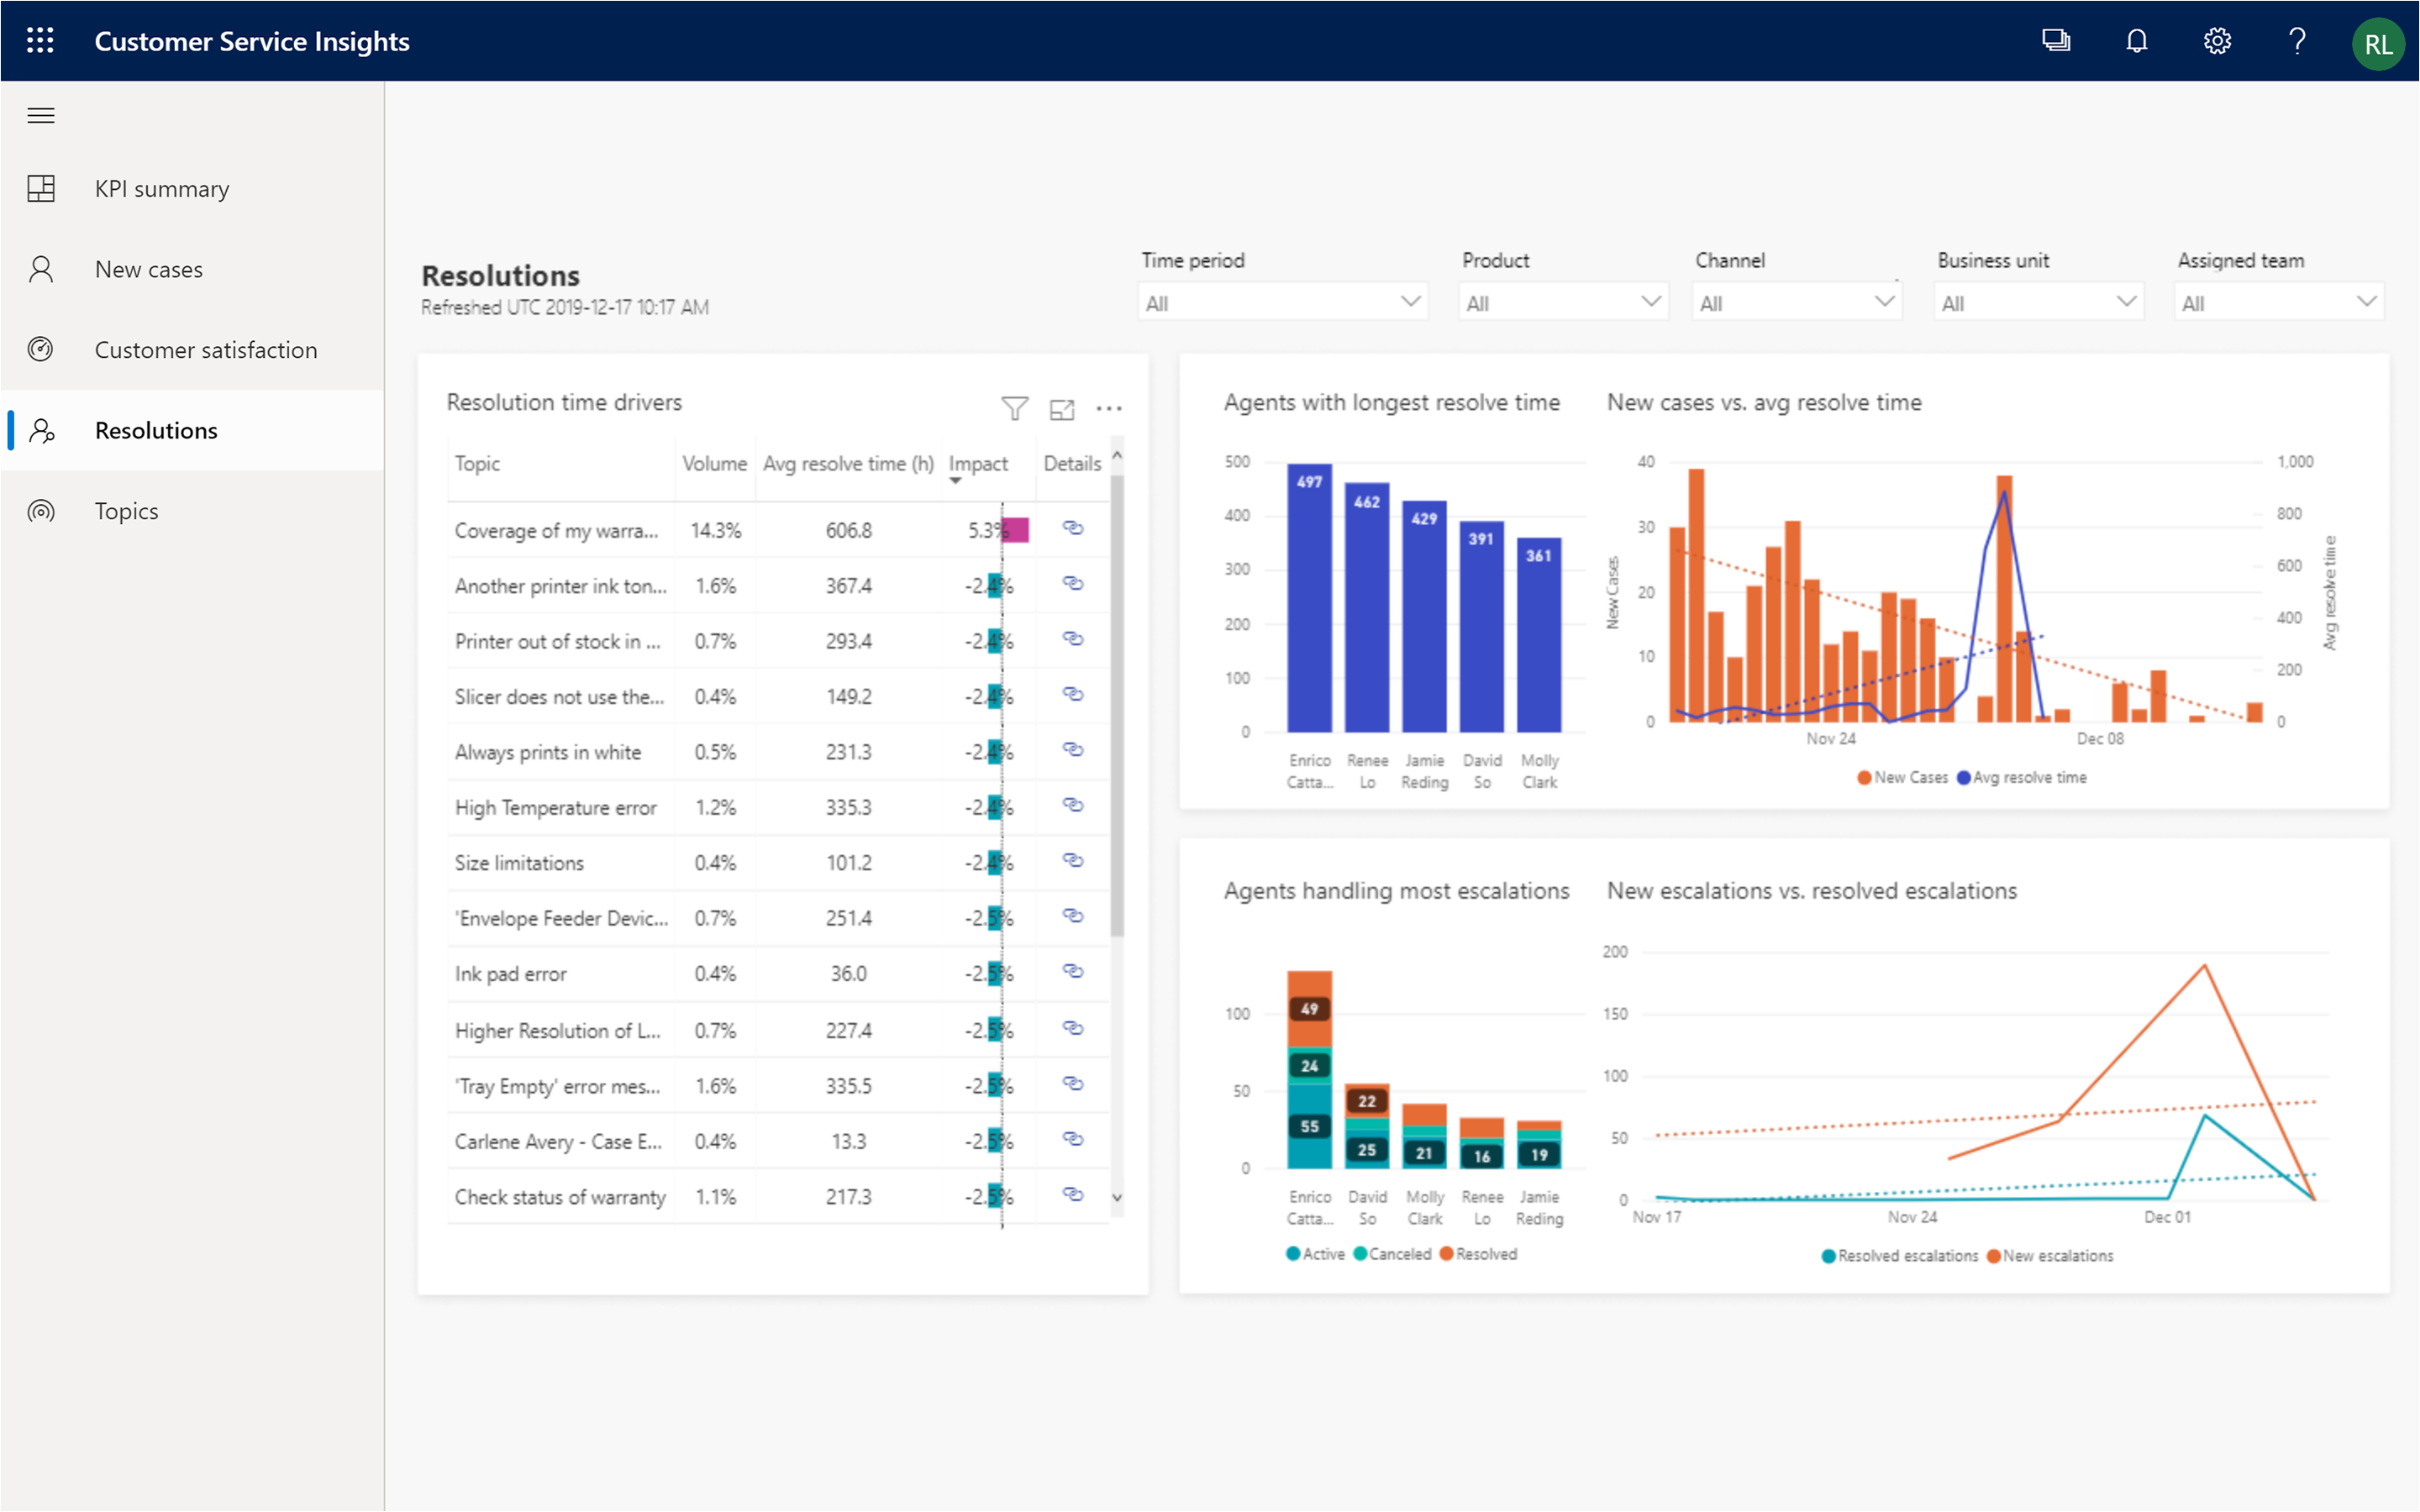Open the notifications bell
This screenshot has width=2420, height=1512.
2136,41
